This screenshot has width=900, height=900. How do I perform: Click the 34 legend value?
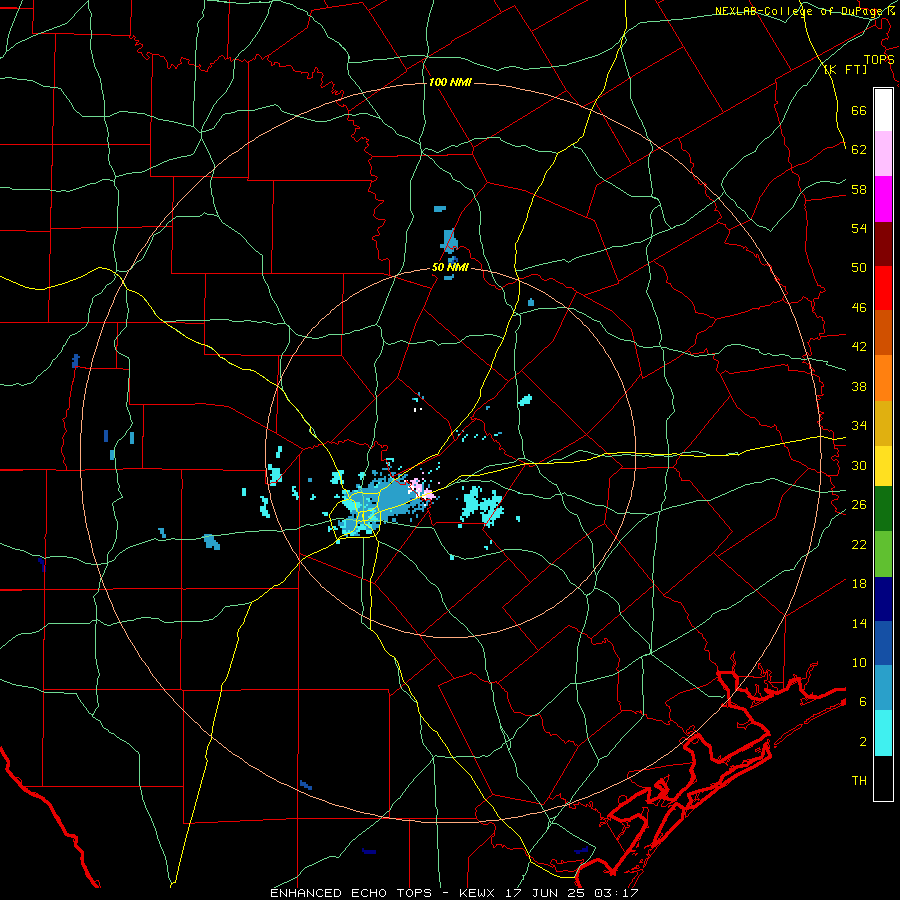pyautogui.click(x=859, y=426)
